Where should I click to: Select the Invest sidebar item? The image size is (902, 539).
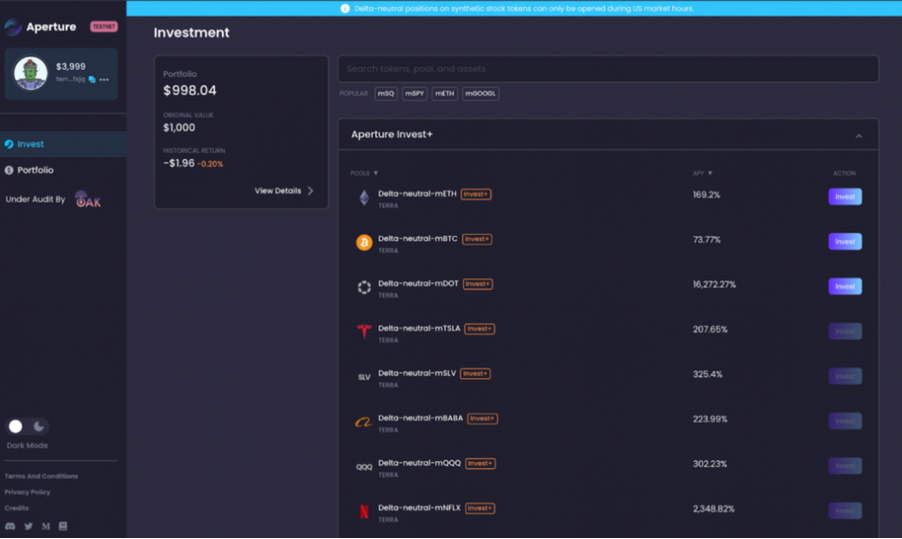click(63, 144)
